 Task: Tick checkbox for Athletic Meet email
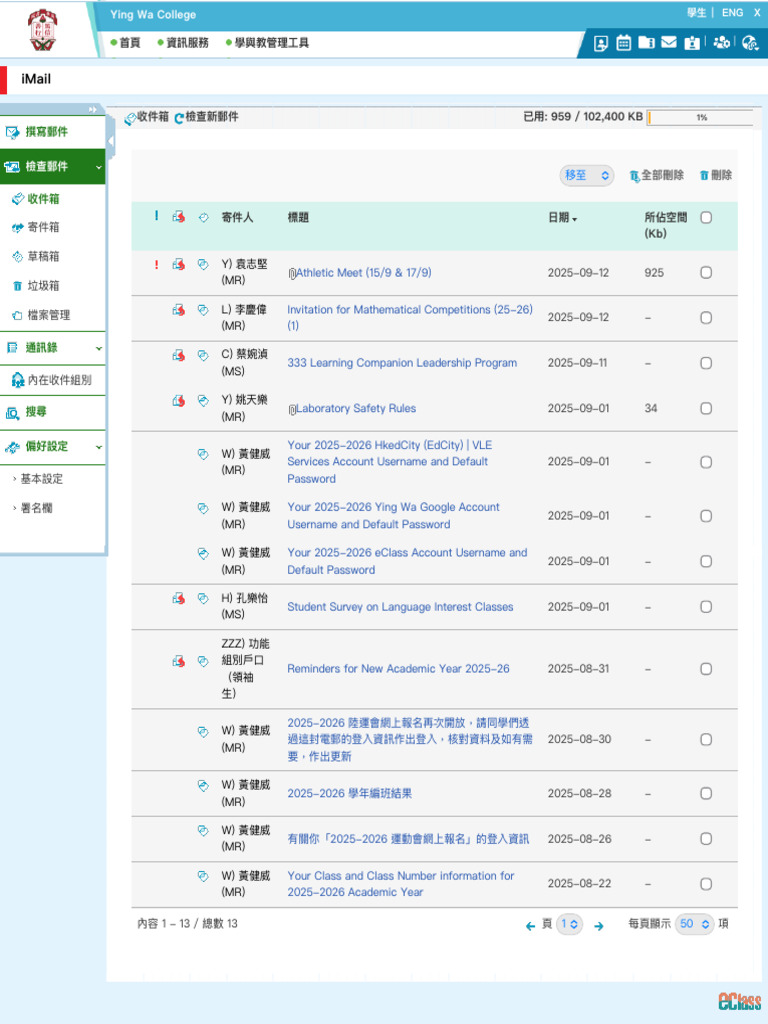click(706, 272)
